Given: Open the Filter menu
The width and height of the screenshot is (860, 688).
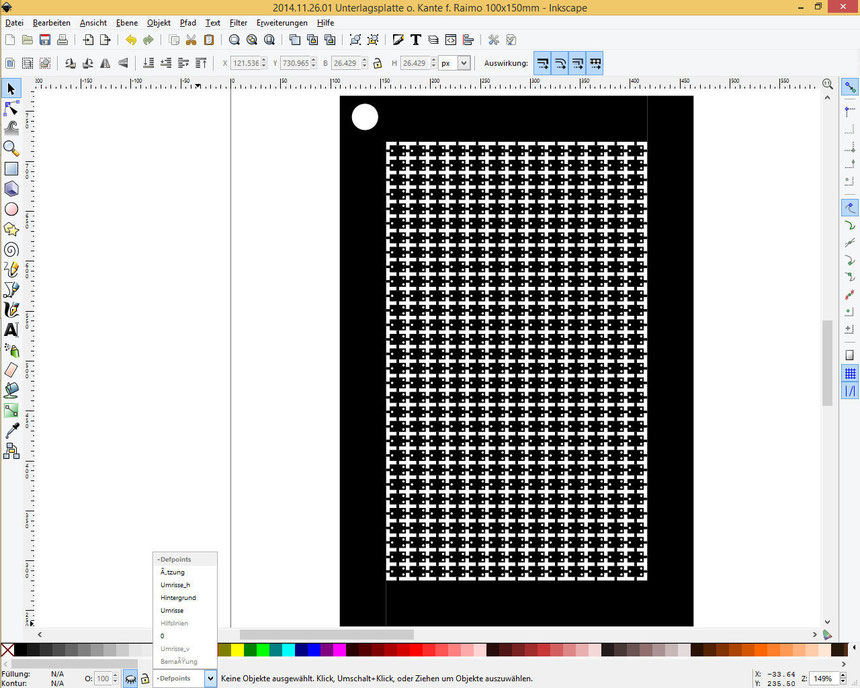Looking at the screenshot, I should click(x=238, y=22).
